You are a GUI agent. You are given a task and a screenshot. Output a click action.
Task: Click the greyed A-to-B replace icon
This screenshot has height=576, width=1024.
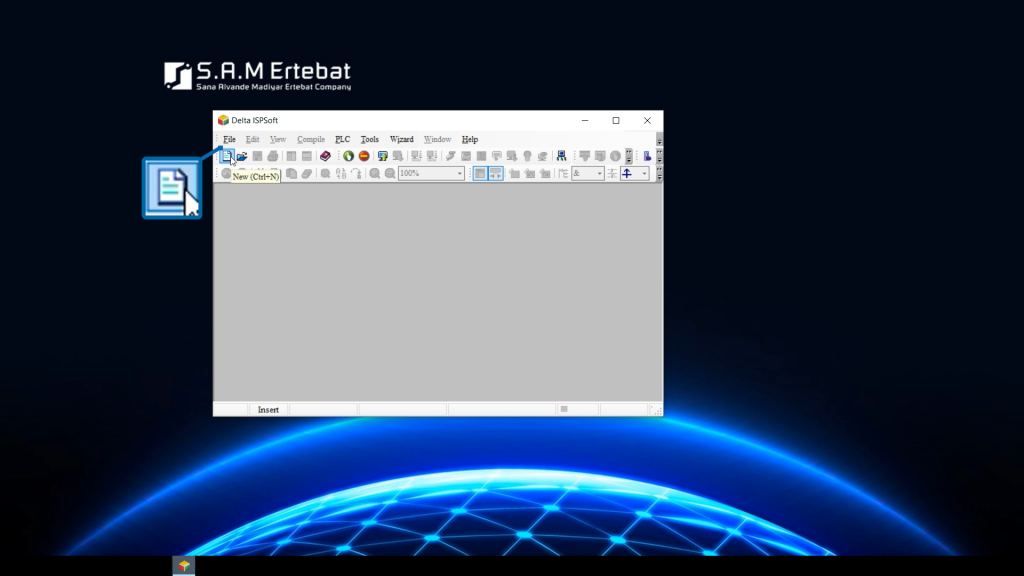[341, 174]
